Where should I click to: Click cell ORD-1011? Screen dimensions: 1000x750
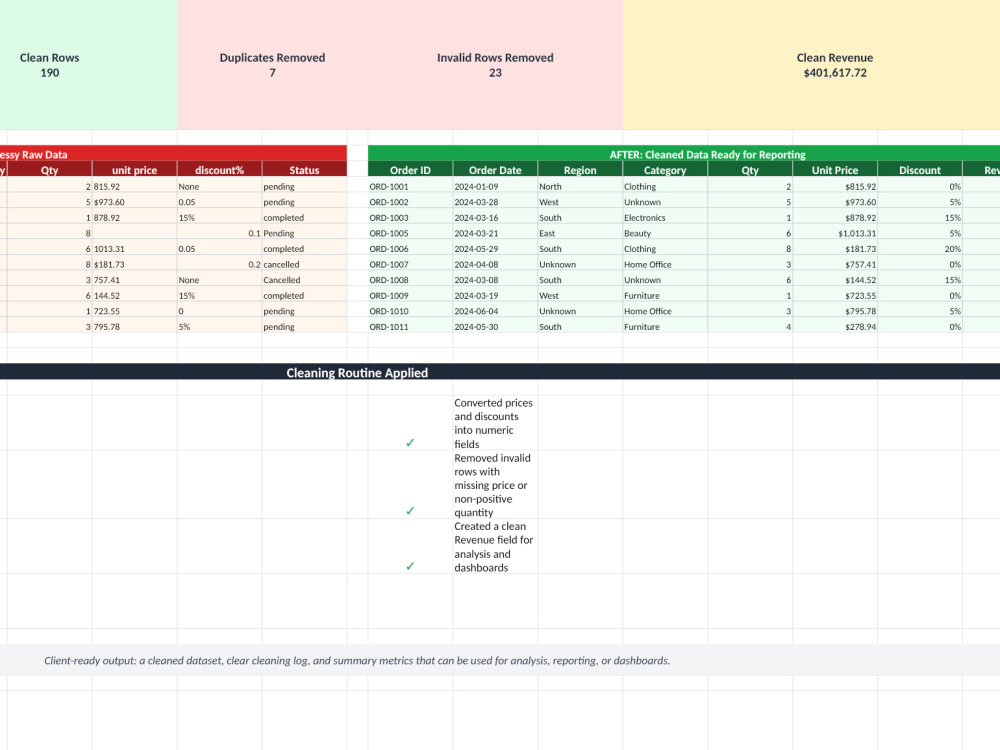tap(410, 326)
